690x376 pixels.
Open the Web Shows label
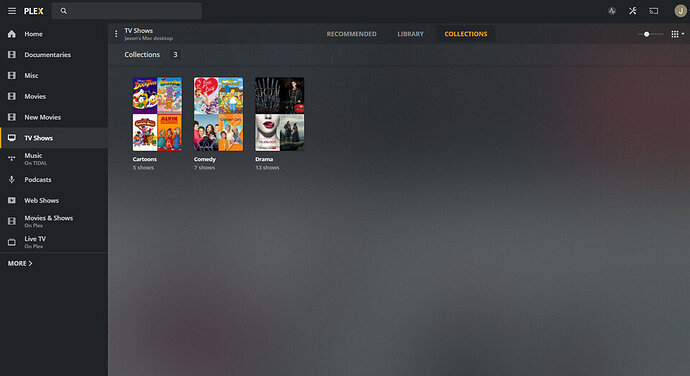point(41,200)
